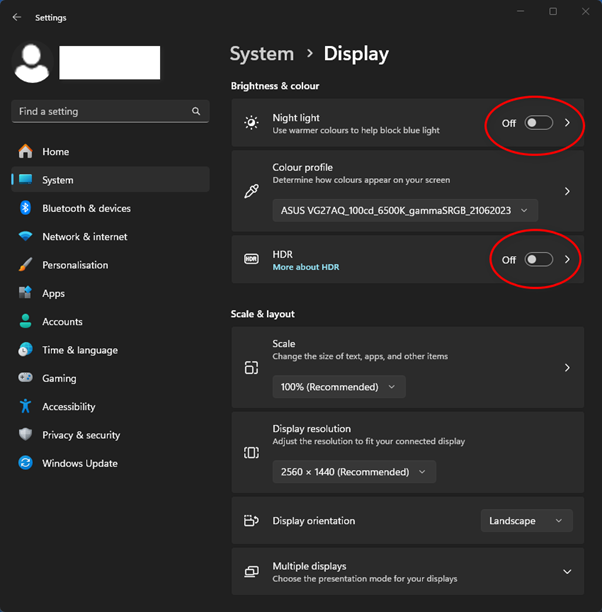Screen dimensions: 602x612
Task: Open Network & internet via its Wi-Fi icon
Action: coord(25,237)
